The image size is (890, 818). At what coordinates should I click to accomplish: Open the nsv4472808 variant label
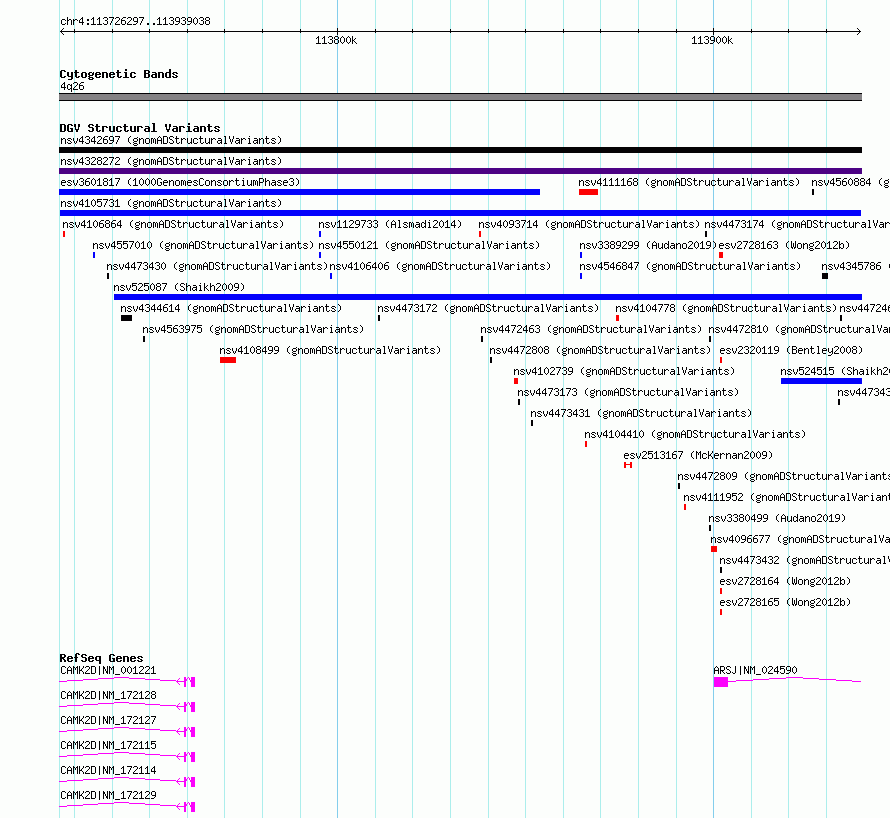601,350
